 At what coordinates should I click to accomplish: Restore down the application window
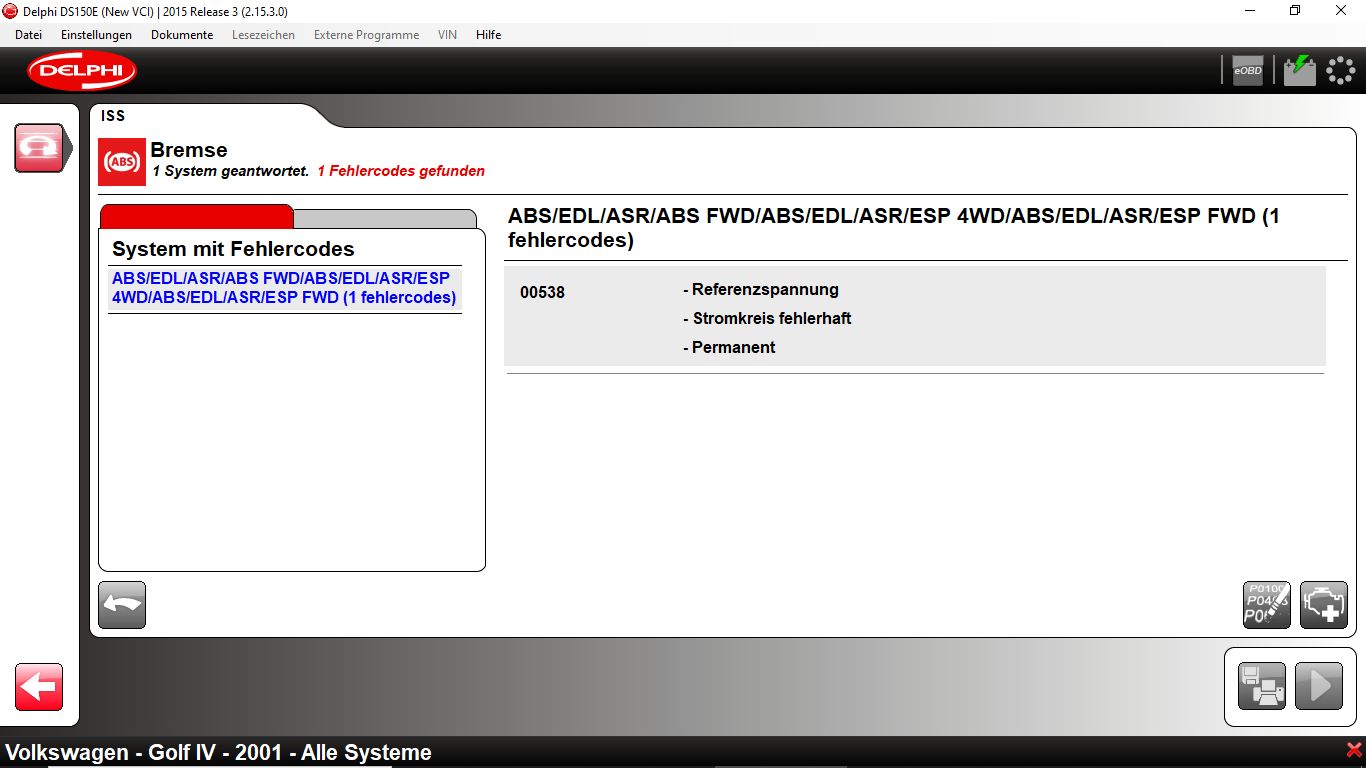1295,10
